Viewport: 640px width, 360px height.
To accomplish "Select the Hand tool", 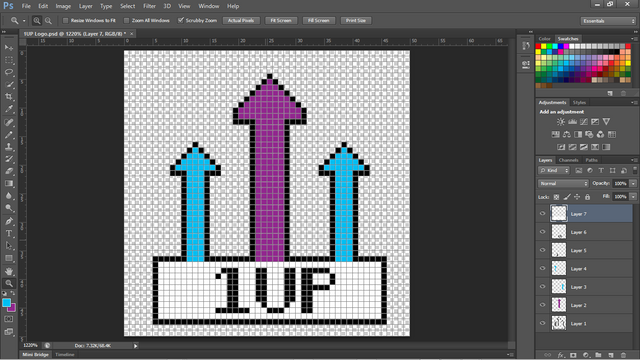I will click(9, 271).
